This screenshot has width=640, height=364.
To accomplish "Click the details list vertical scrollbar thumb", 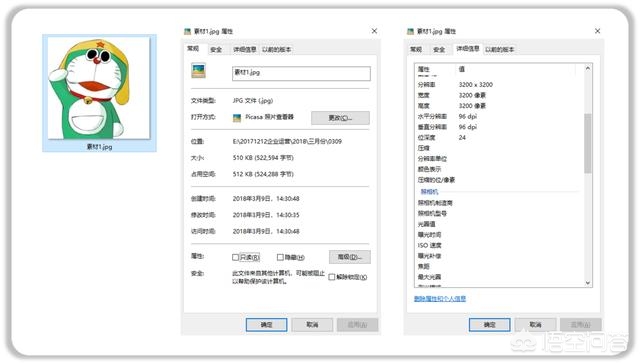I will point(588,143).
